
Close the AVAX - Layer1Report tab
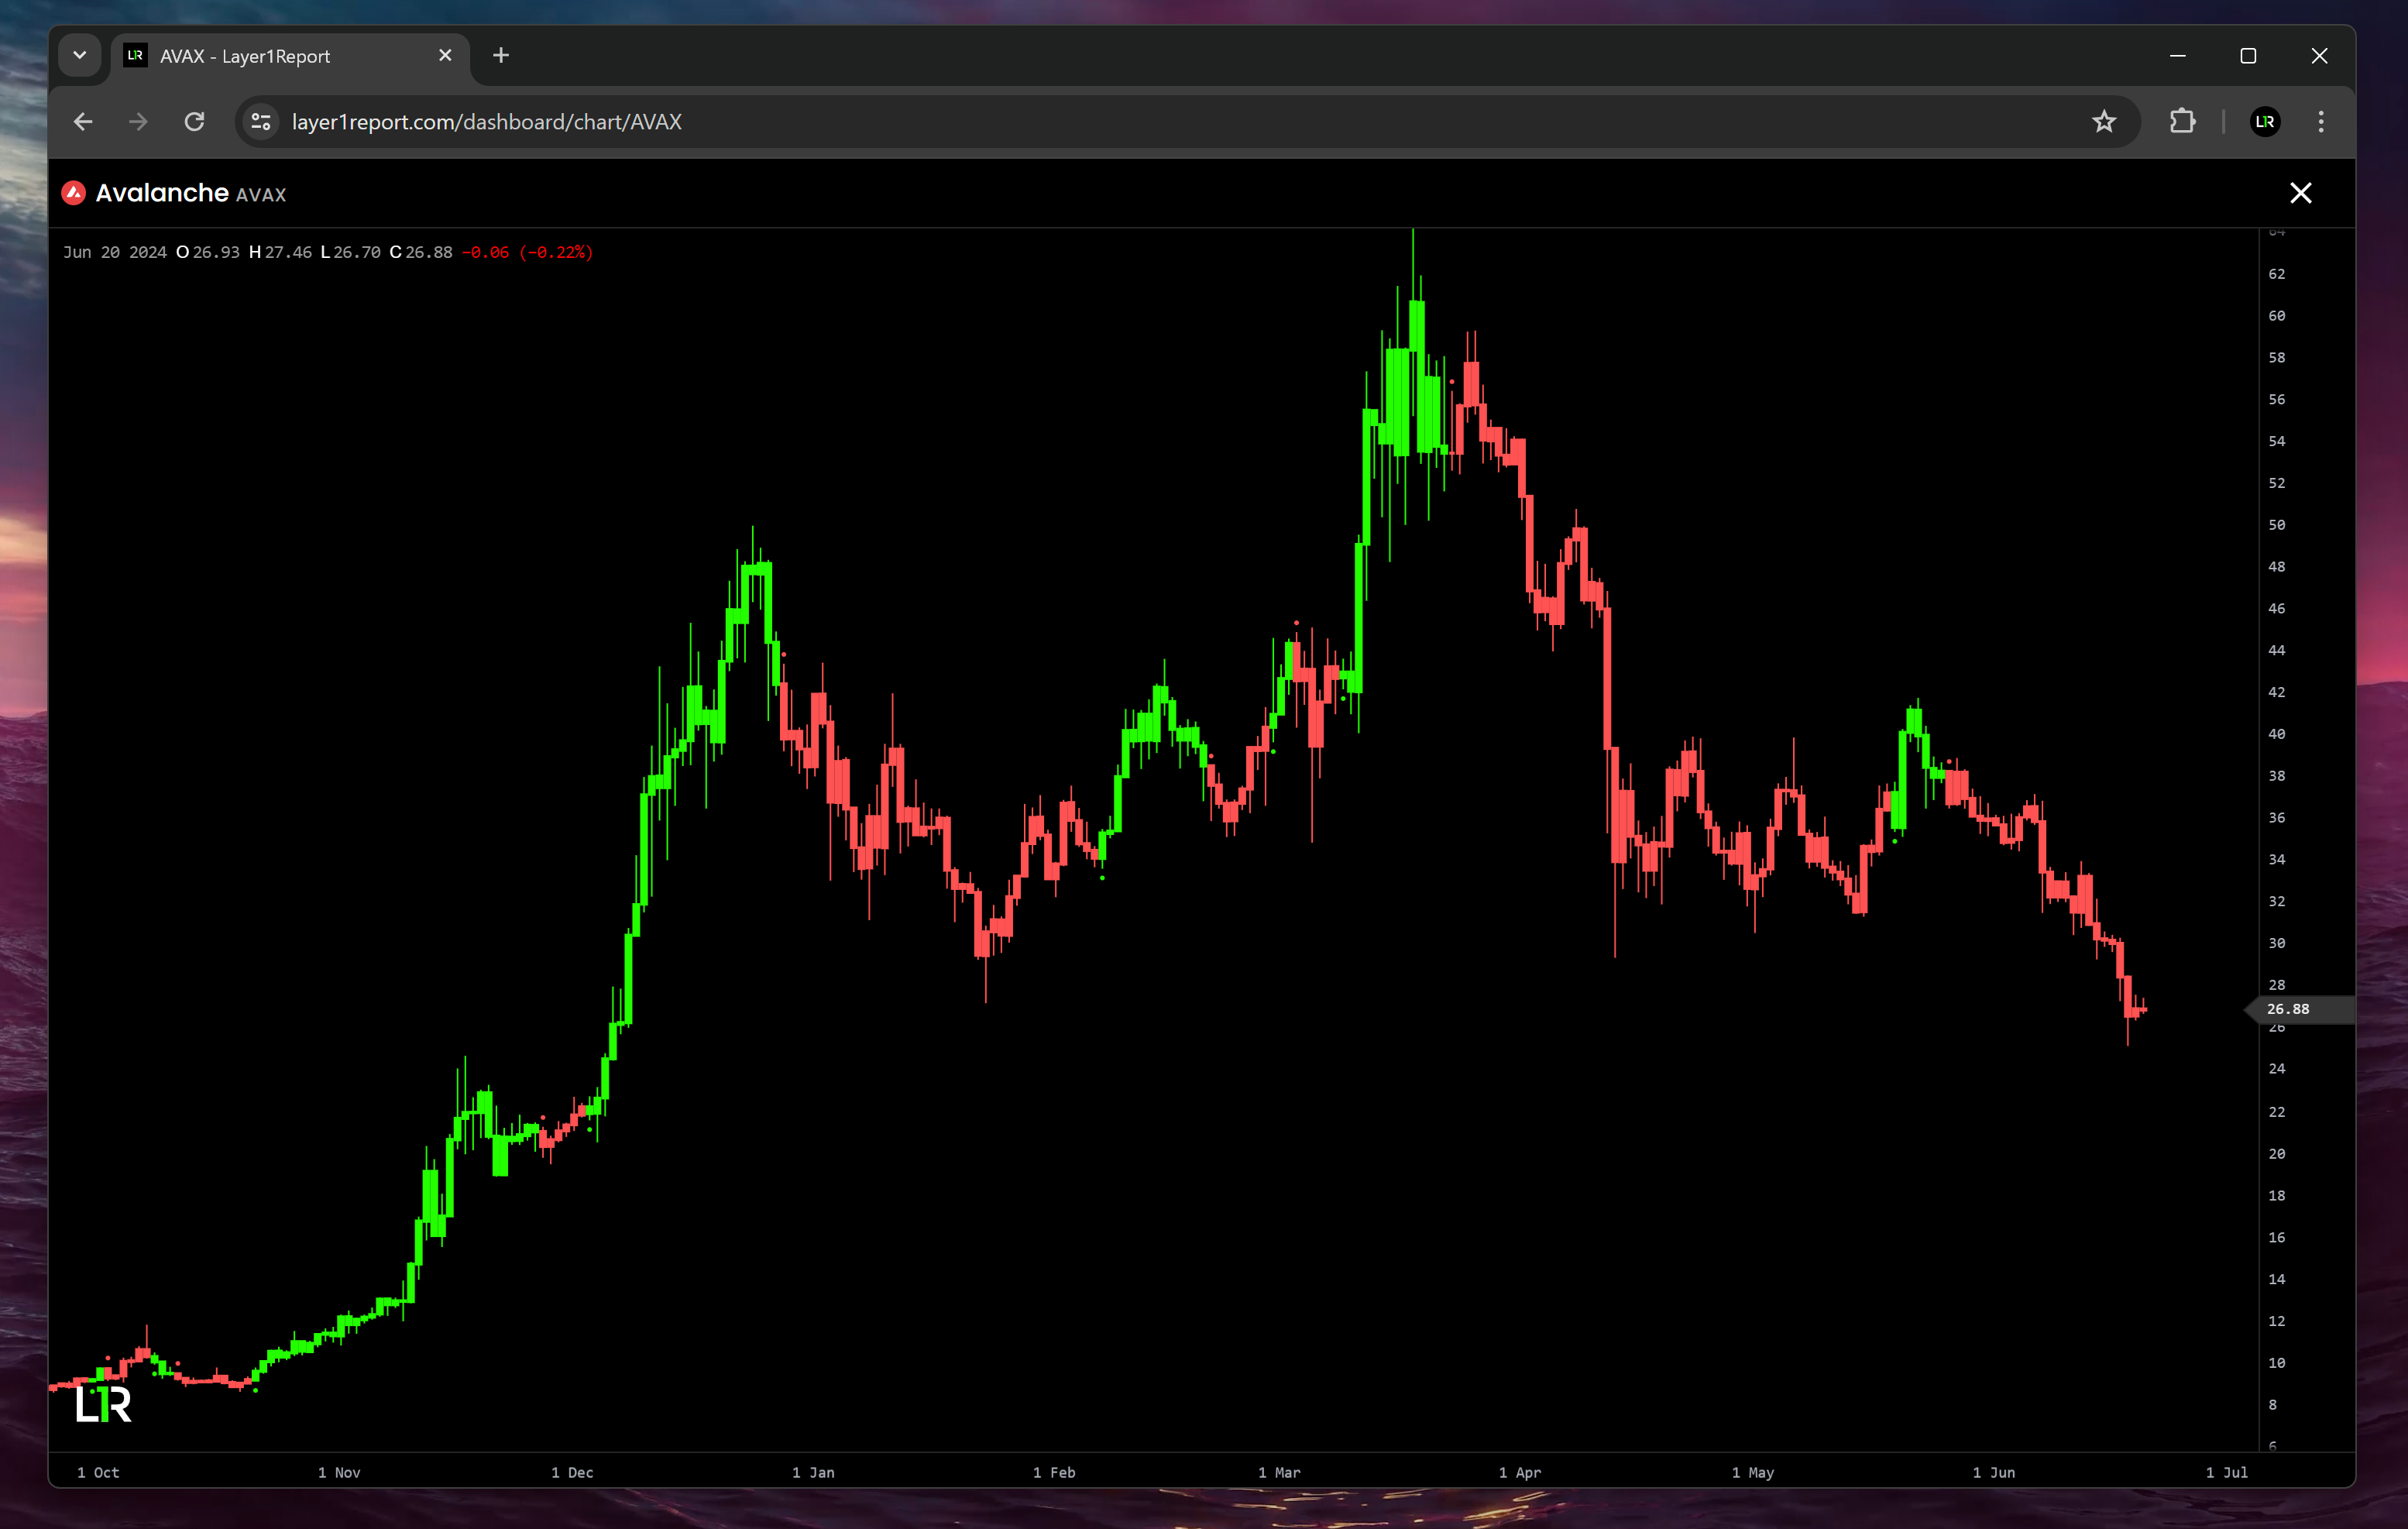[445, 56]
